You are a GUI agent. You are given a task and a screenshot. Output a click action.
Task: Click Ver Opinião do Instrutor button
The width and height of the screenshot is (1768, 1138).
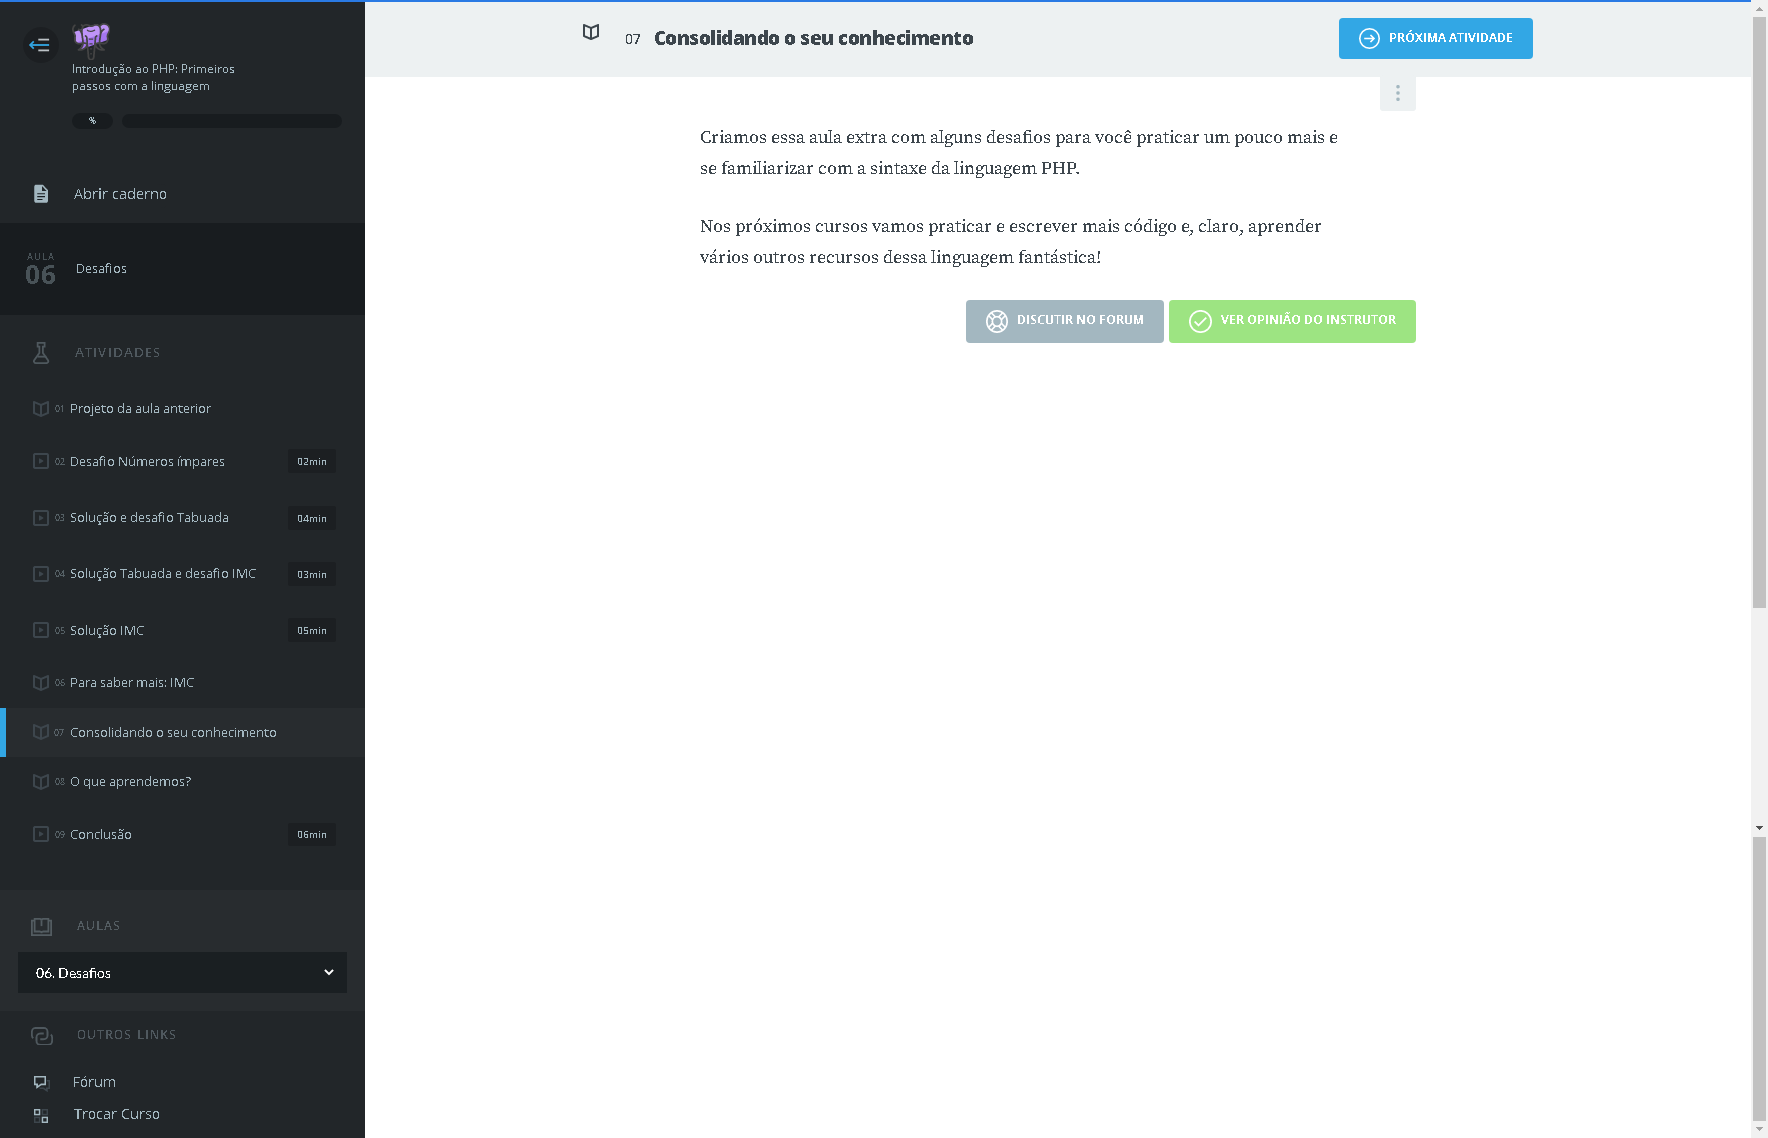[1291, 321]
